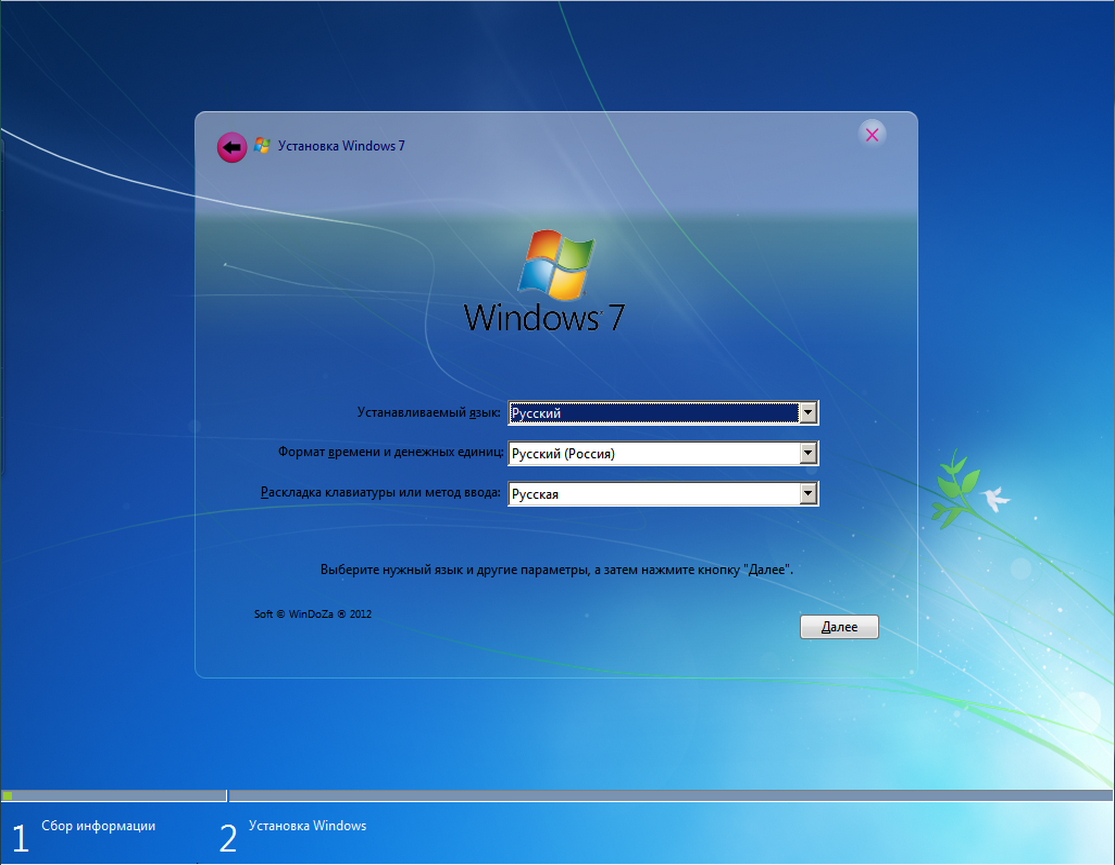Click the pink back arrow button
The width and height of the screenshot is (1115, 865).
tap(232, 147)
